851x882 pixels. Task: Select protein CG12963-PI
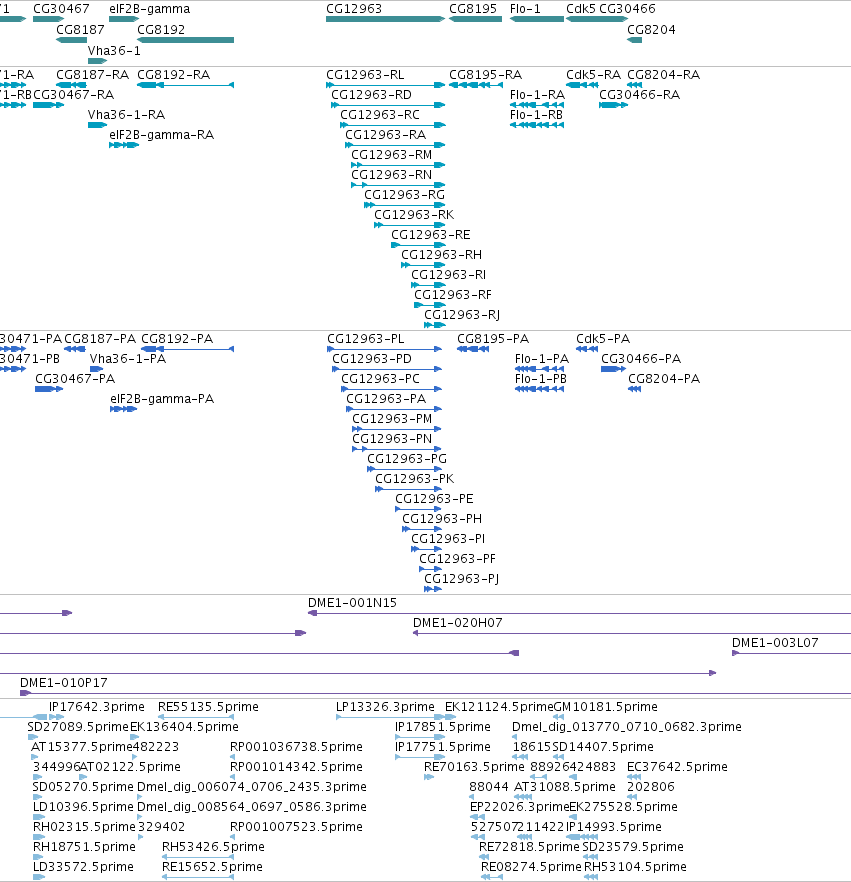tap(426, 548)
